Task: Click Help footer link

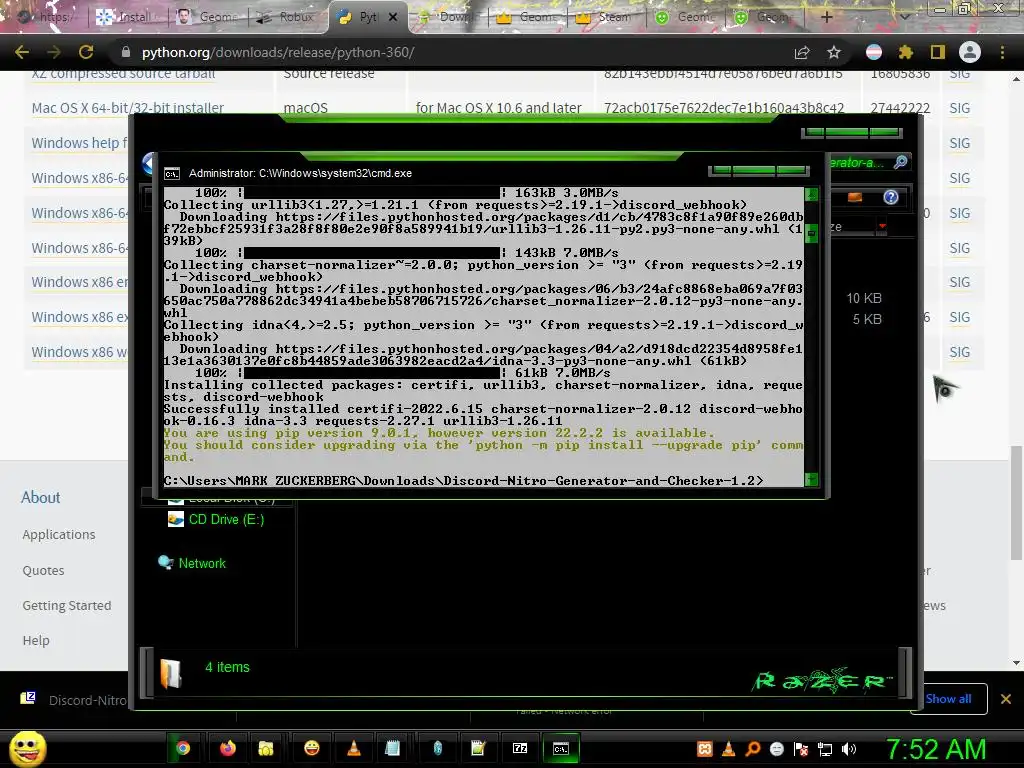Action: [36, 641]
